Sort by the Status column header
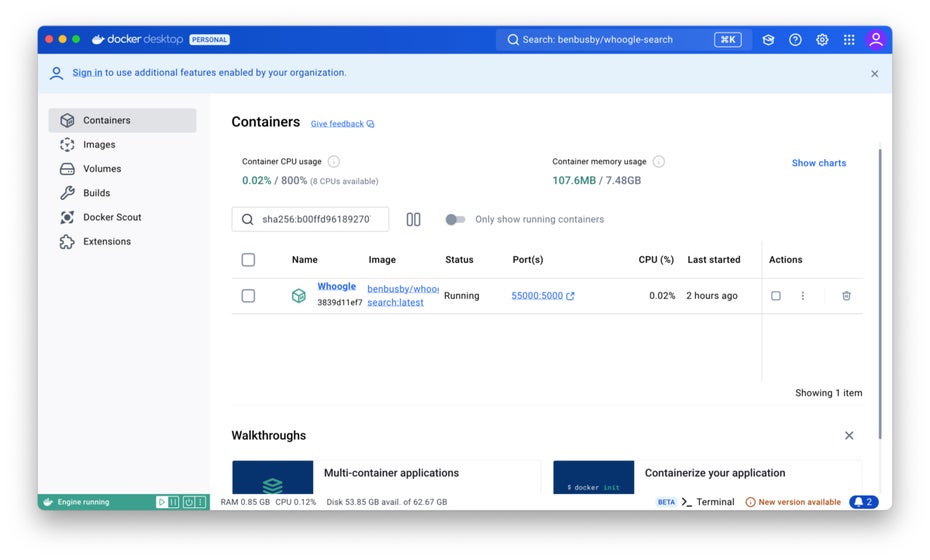930x560 pixels. tap(459, 260)
